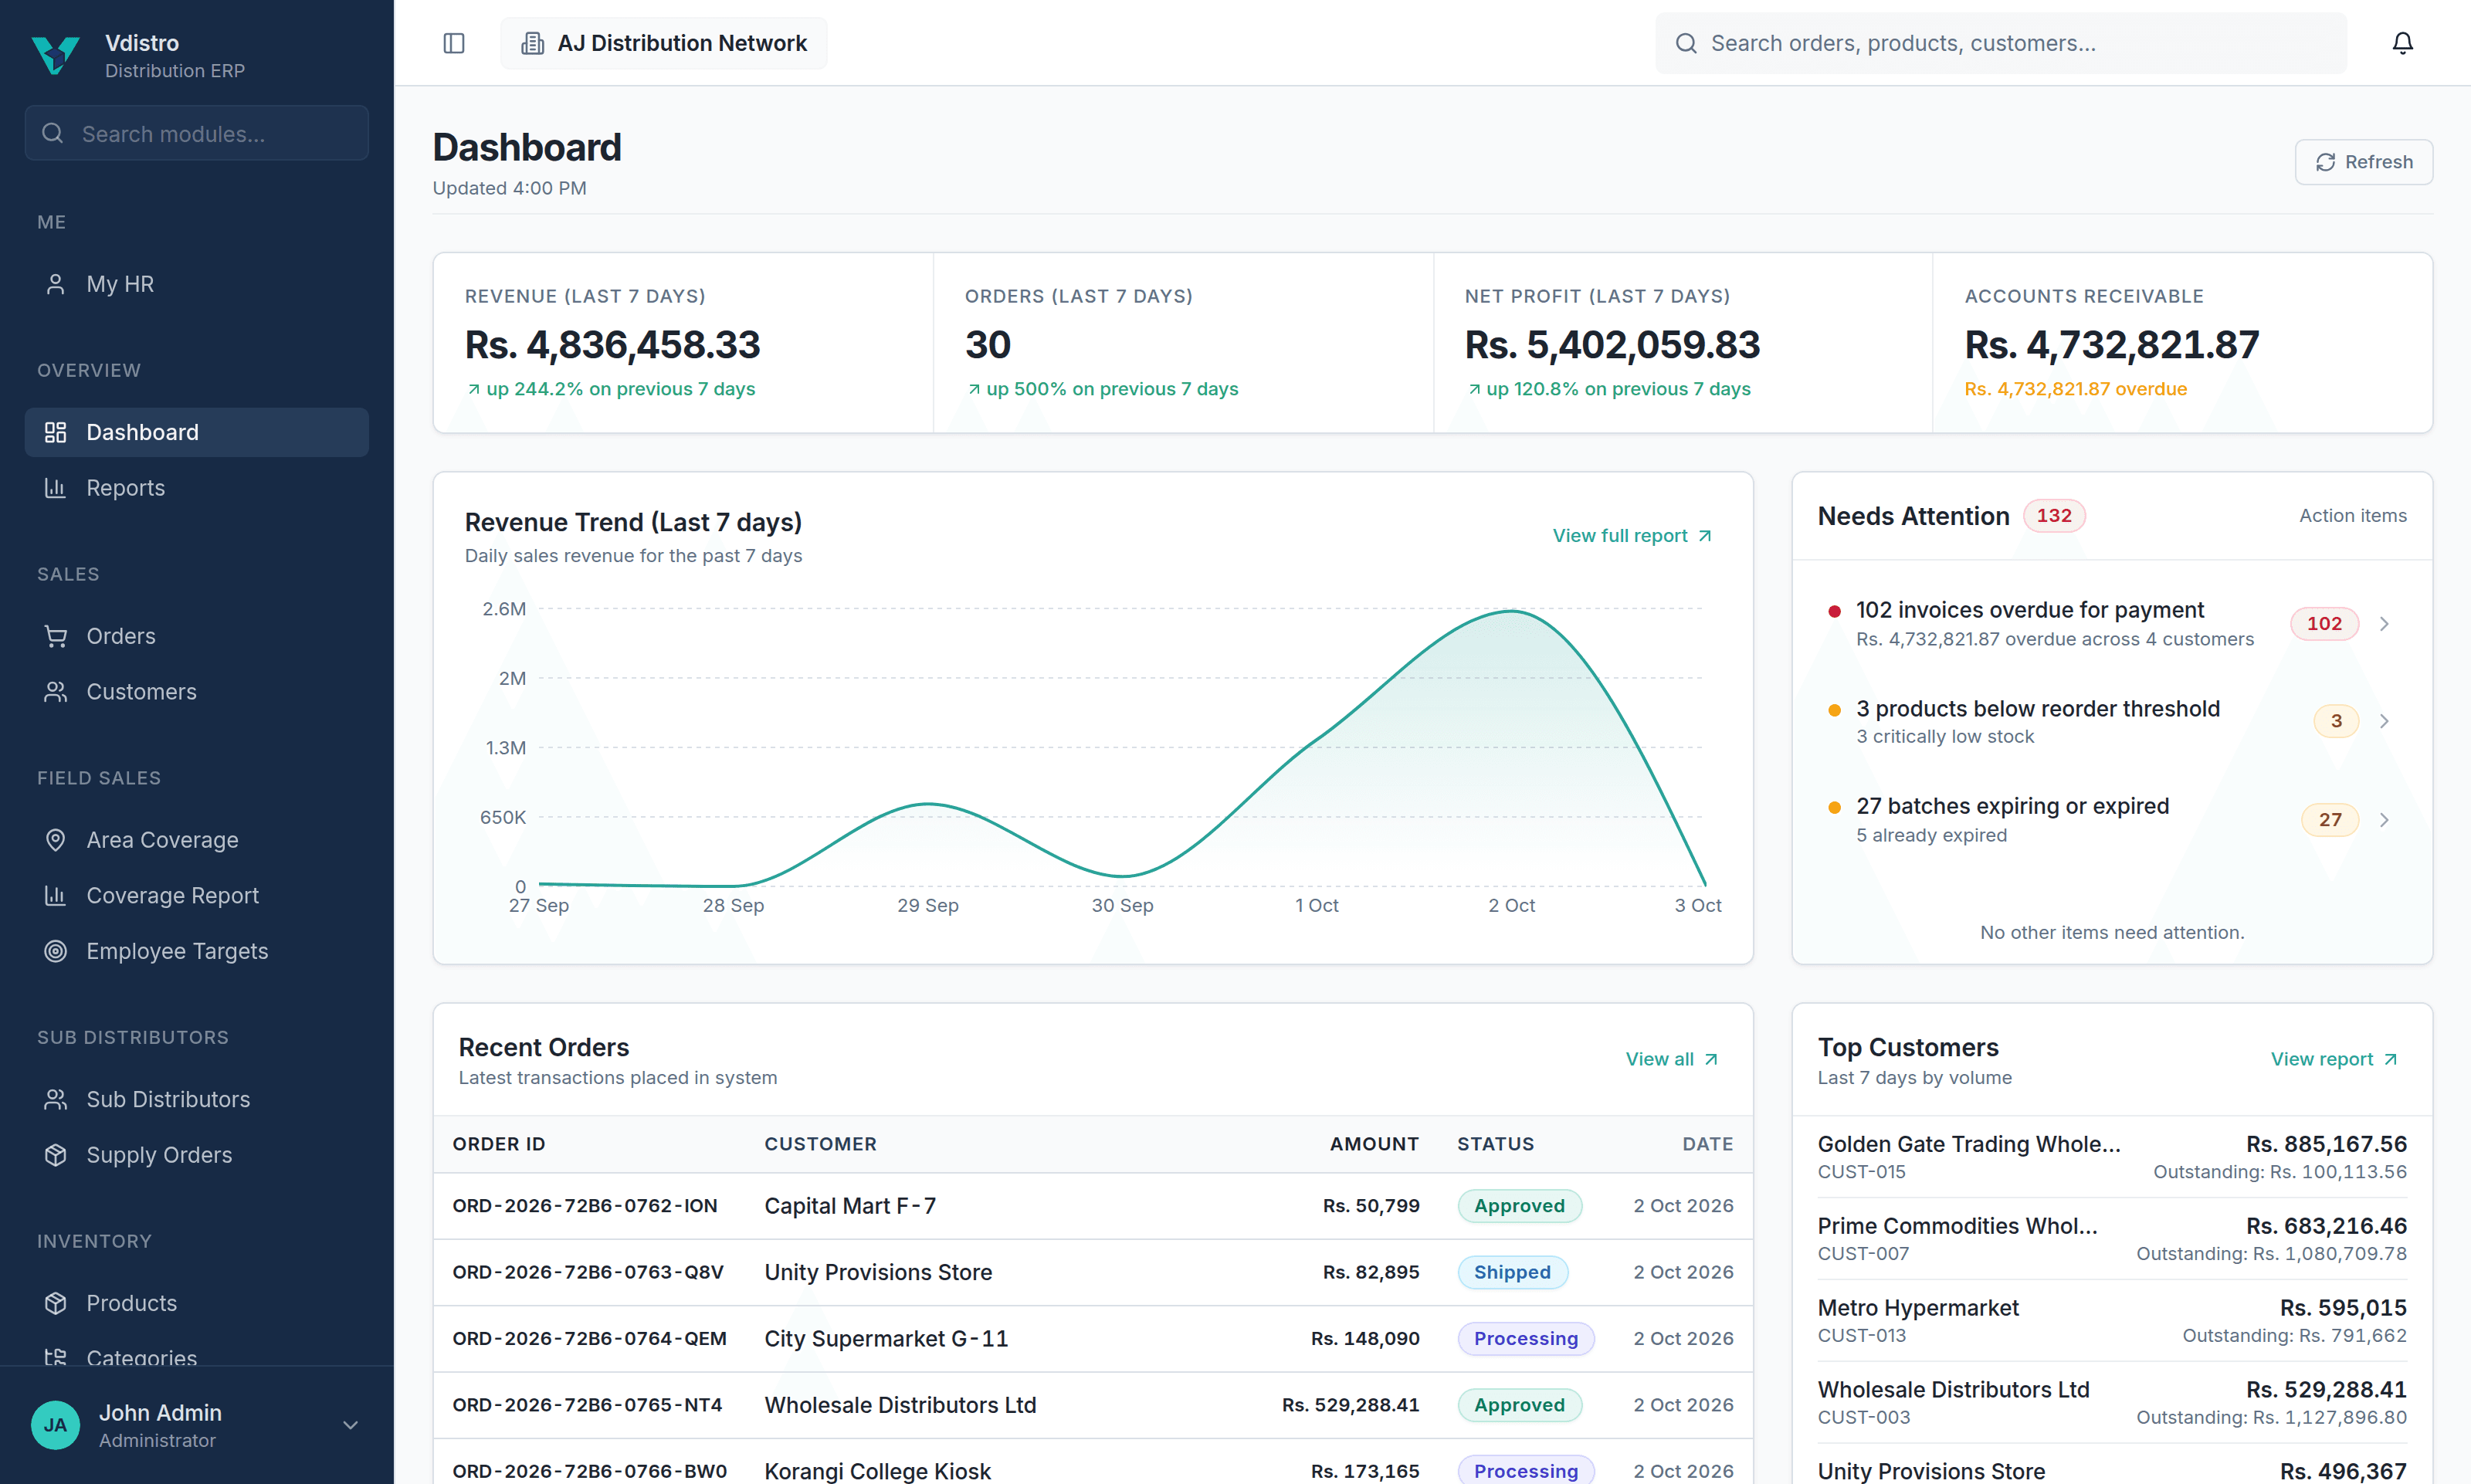Click the Reports bar chart icon
The width and height of the screenshot is (2471, 1484).
[x=56, y=488]
